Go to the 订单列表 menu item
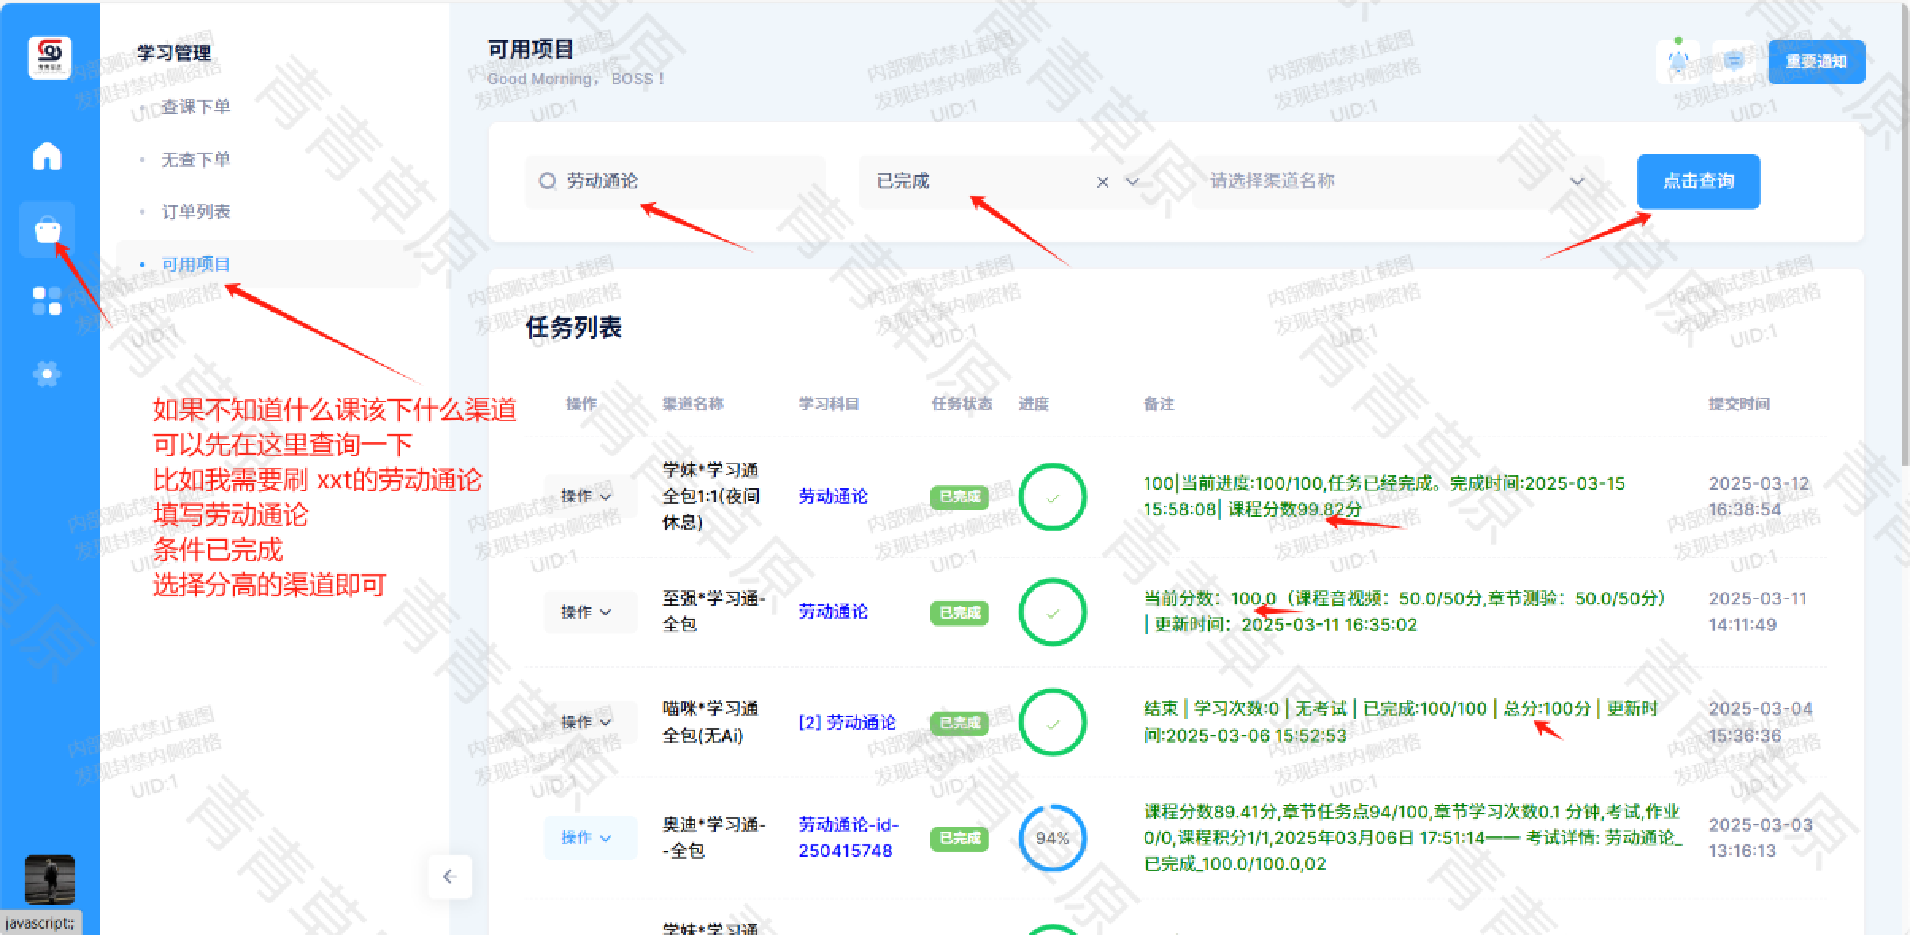This screenshot has width=1910, height=935. pyautogui.click(x=196, y=212)
